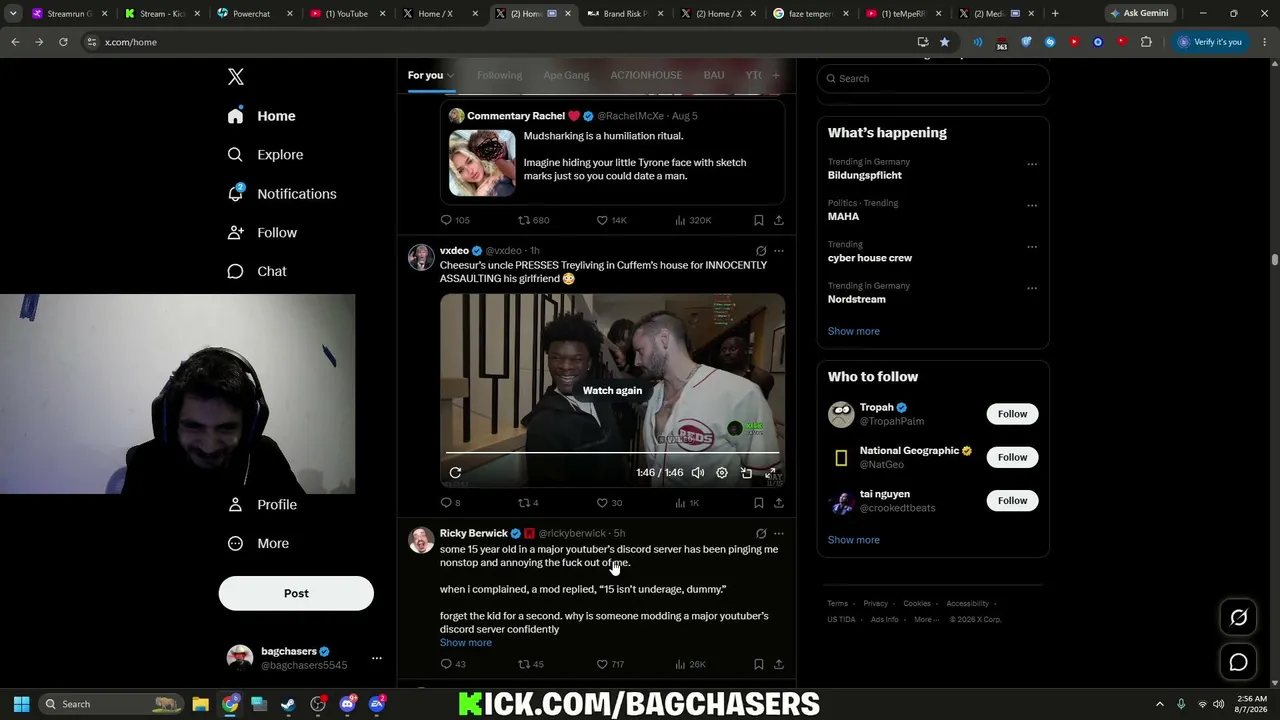Share the post with 14K likes
The image size is (1280, 720).
778,220
